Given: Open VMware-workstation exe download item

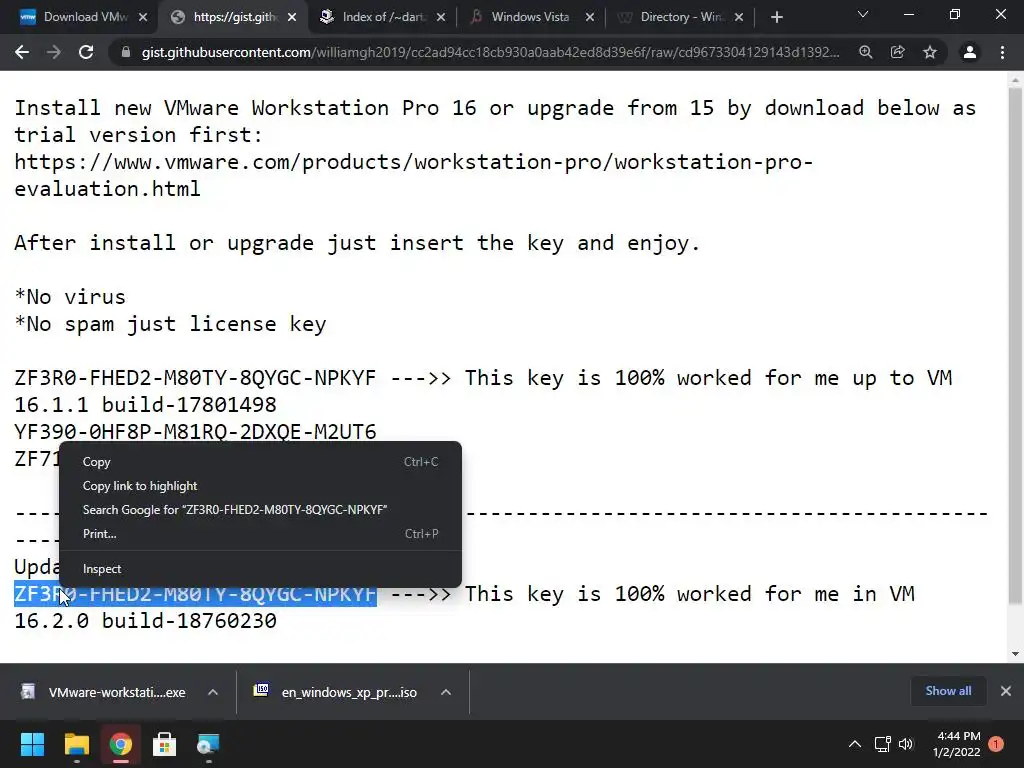Looking at the screenshot, I should point(104,692).
